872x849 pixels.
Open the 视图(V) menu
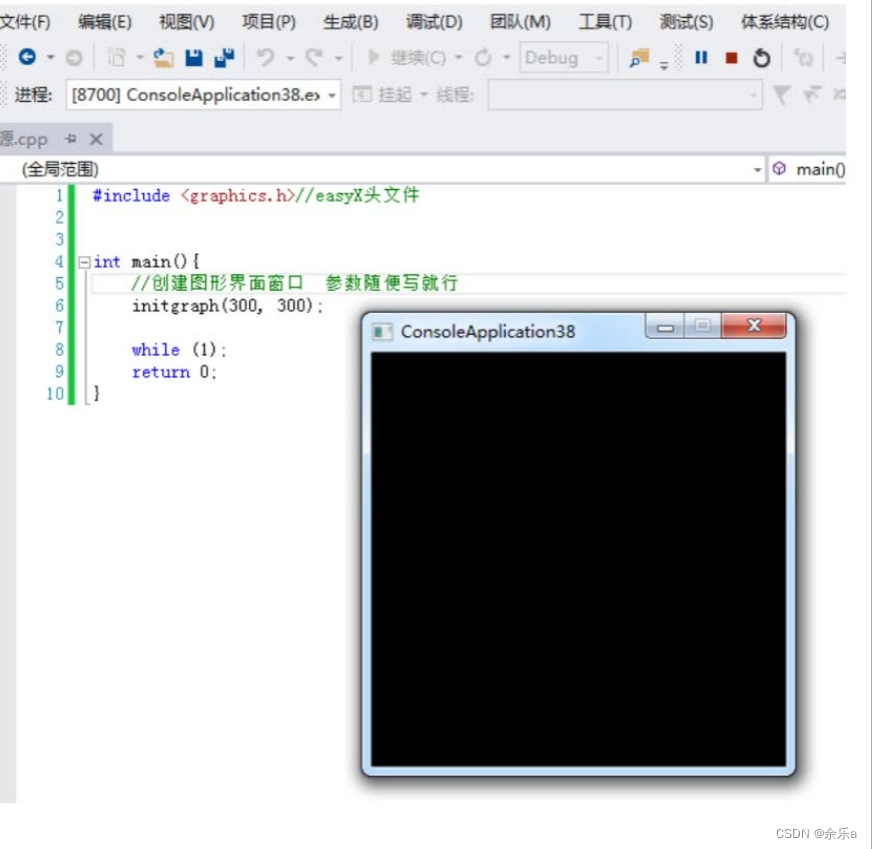[x=186, y=22]
